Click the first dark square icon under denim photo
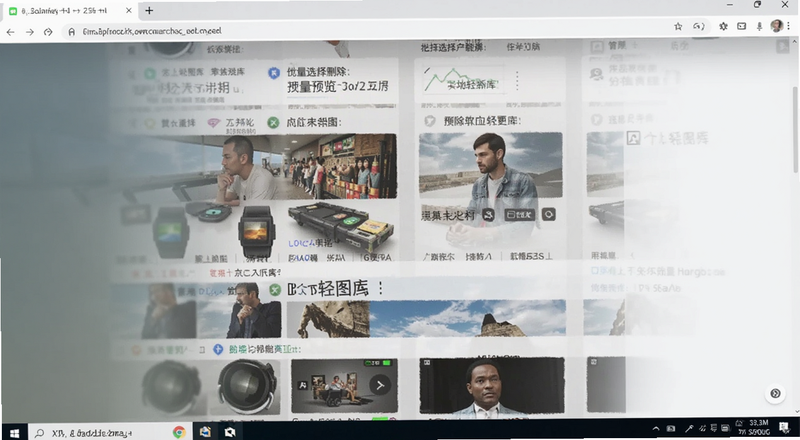 [x=488, y=215]
